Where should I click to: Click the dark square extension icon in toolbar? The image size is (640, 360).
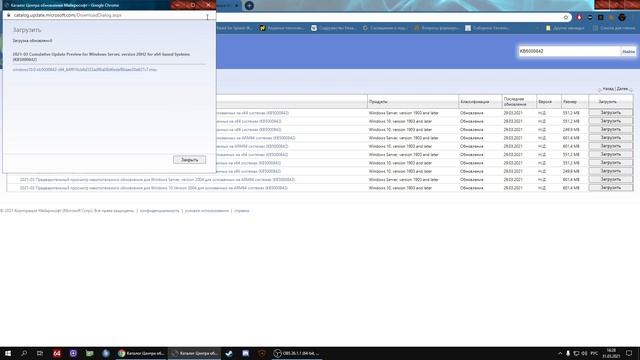[x=600, y=18]
